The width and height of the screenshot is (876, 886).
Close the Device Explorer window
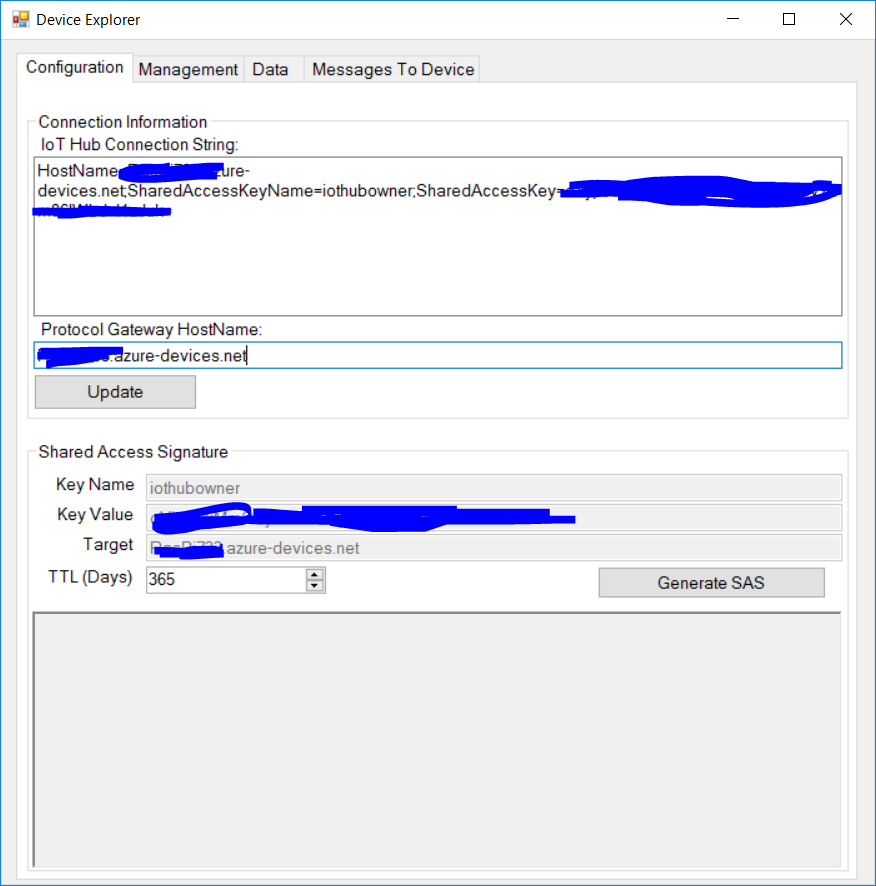(x=846, y=19)
